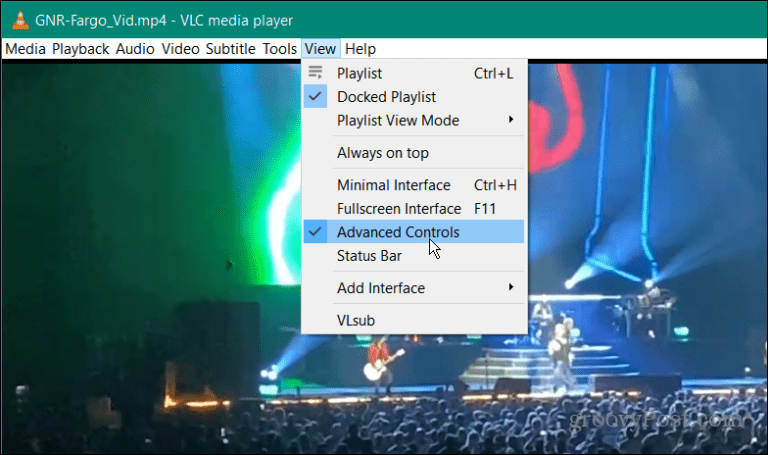Open VLsub from the View menu

pyautogui.click(x=414, y=320)
